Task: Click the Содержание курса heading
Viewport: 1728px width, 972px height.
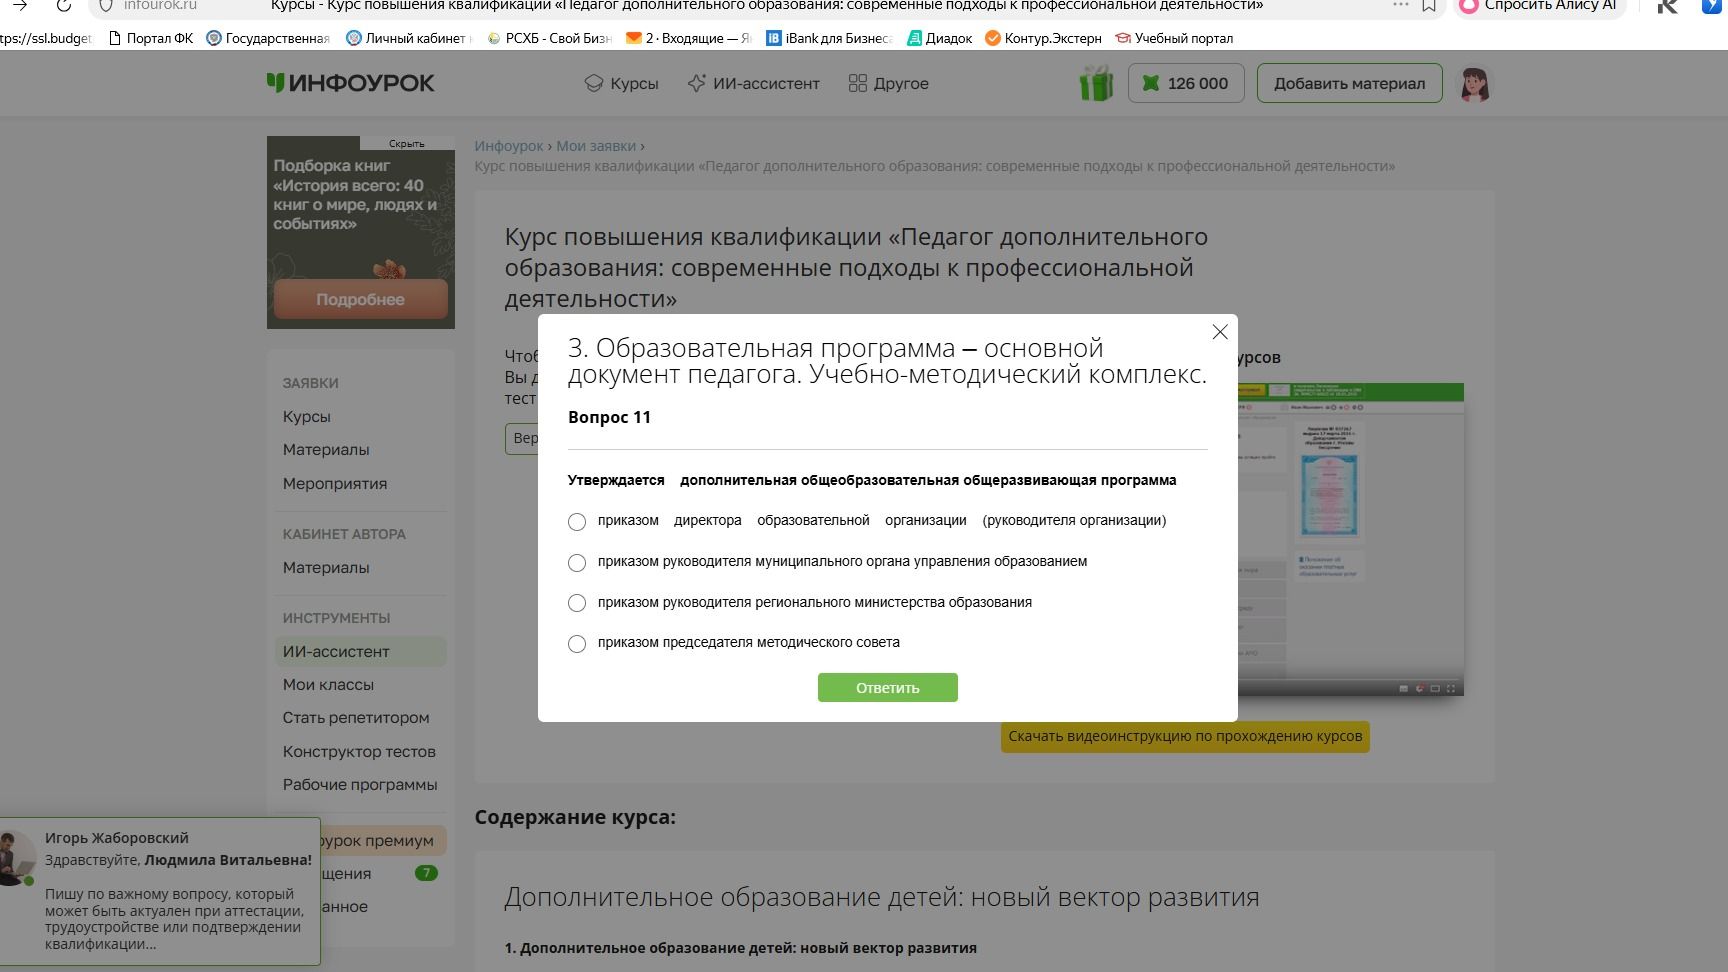Action: pyautogui.click(x=575, y=817)
